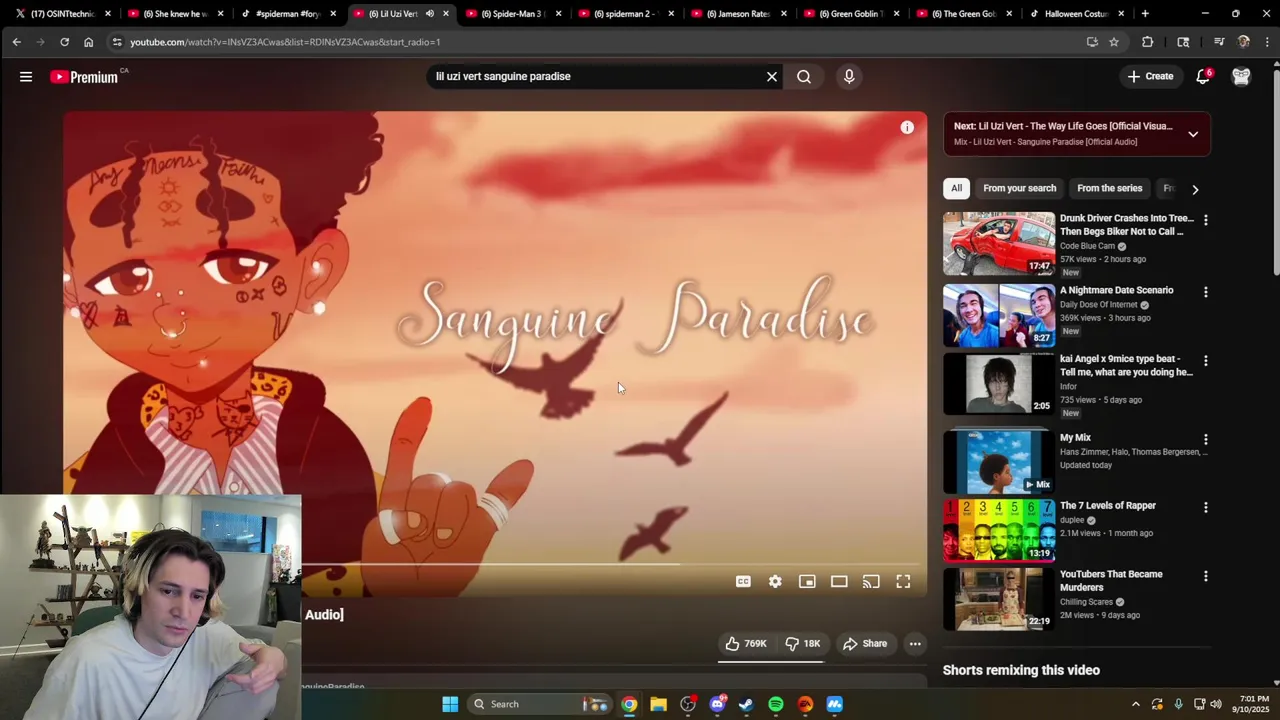Screen dimensions: 1280x720
Task: Open Chrome media controls icon
Action: pyautogui.click(x=1219, y=42)
